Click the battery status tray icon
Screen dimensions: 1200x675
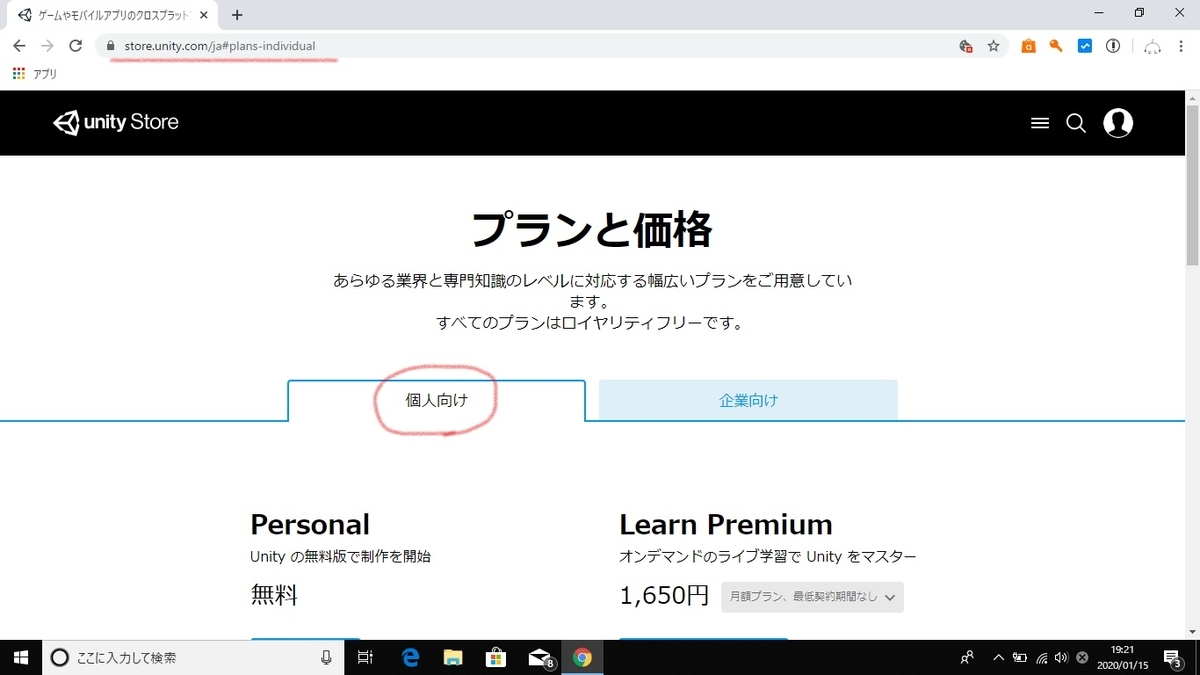click(x=1020, y=657)
